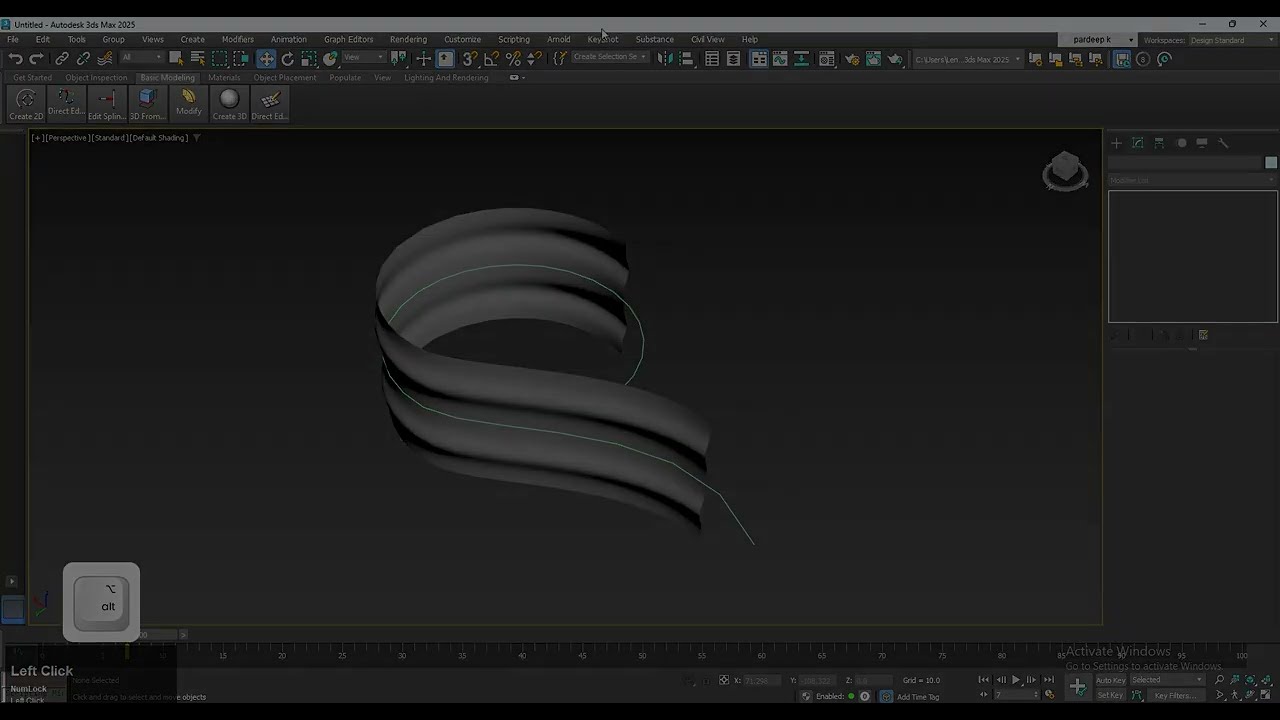Open Render Setup teapot icon
1280x720 pixels.
pos(852,59)
